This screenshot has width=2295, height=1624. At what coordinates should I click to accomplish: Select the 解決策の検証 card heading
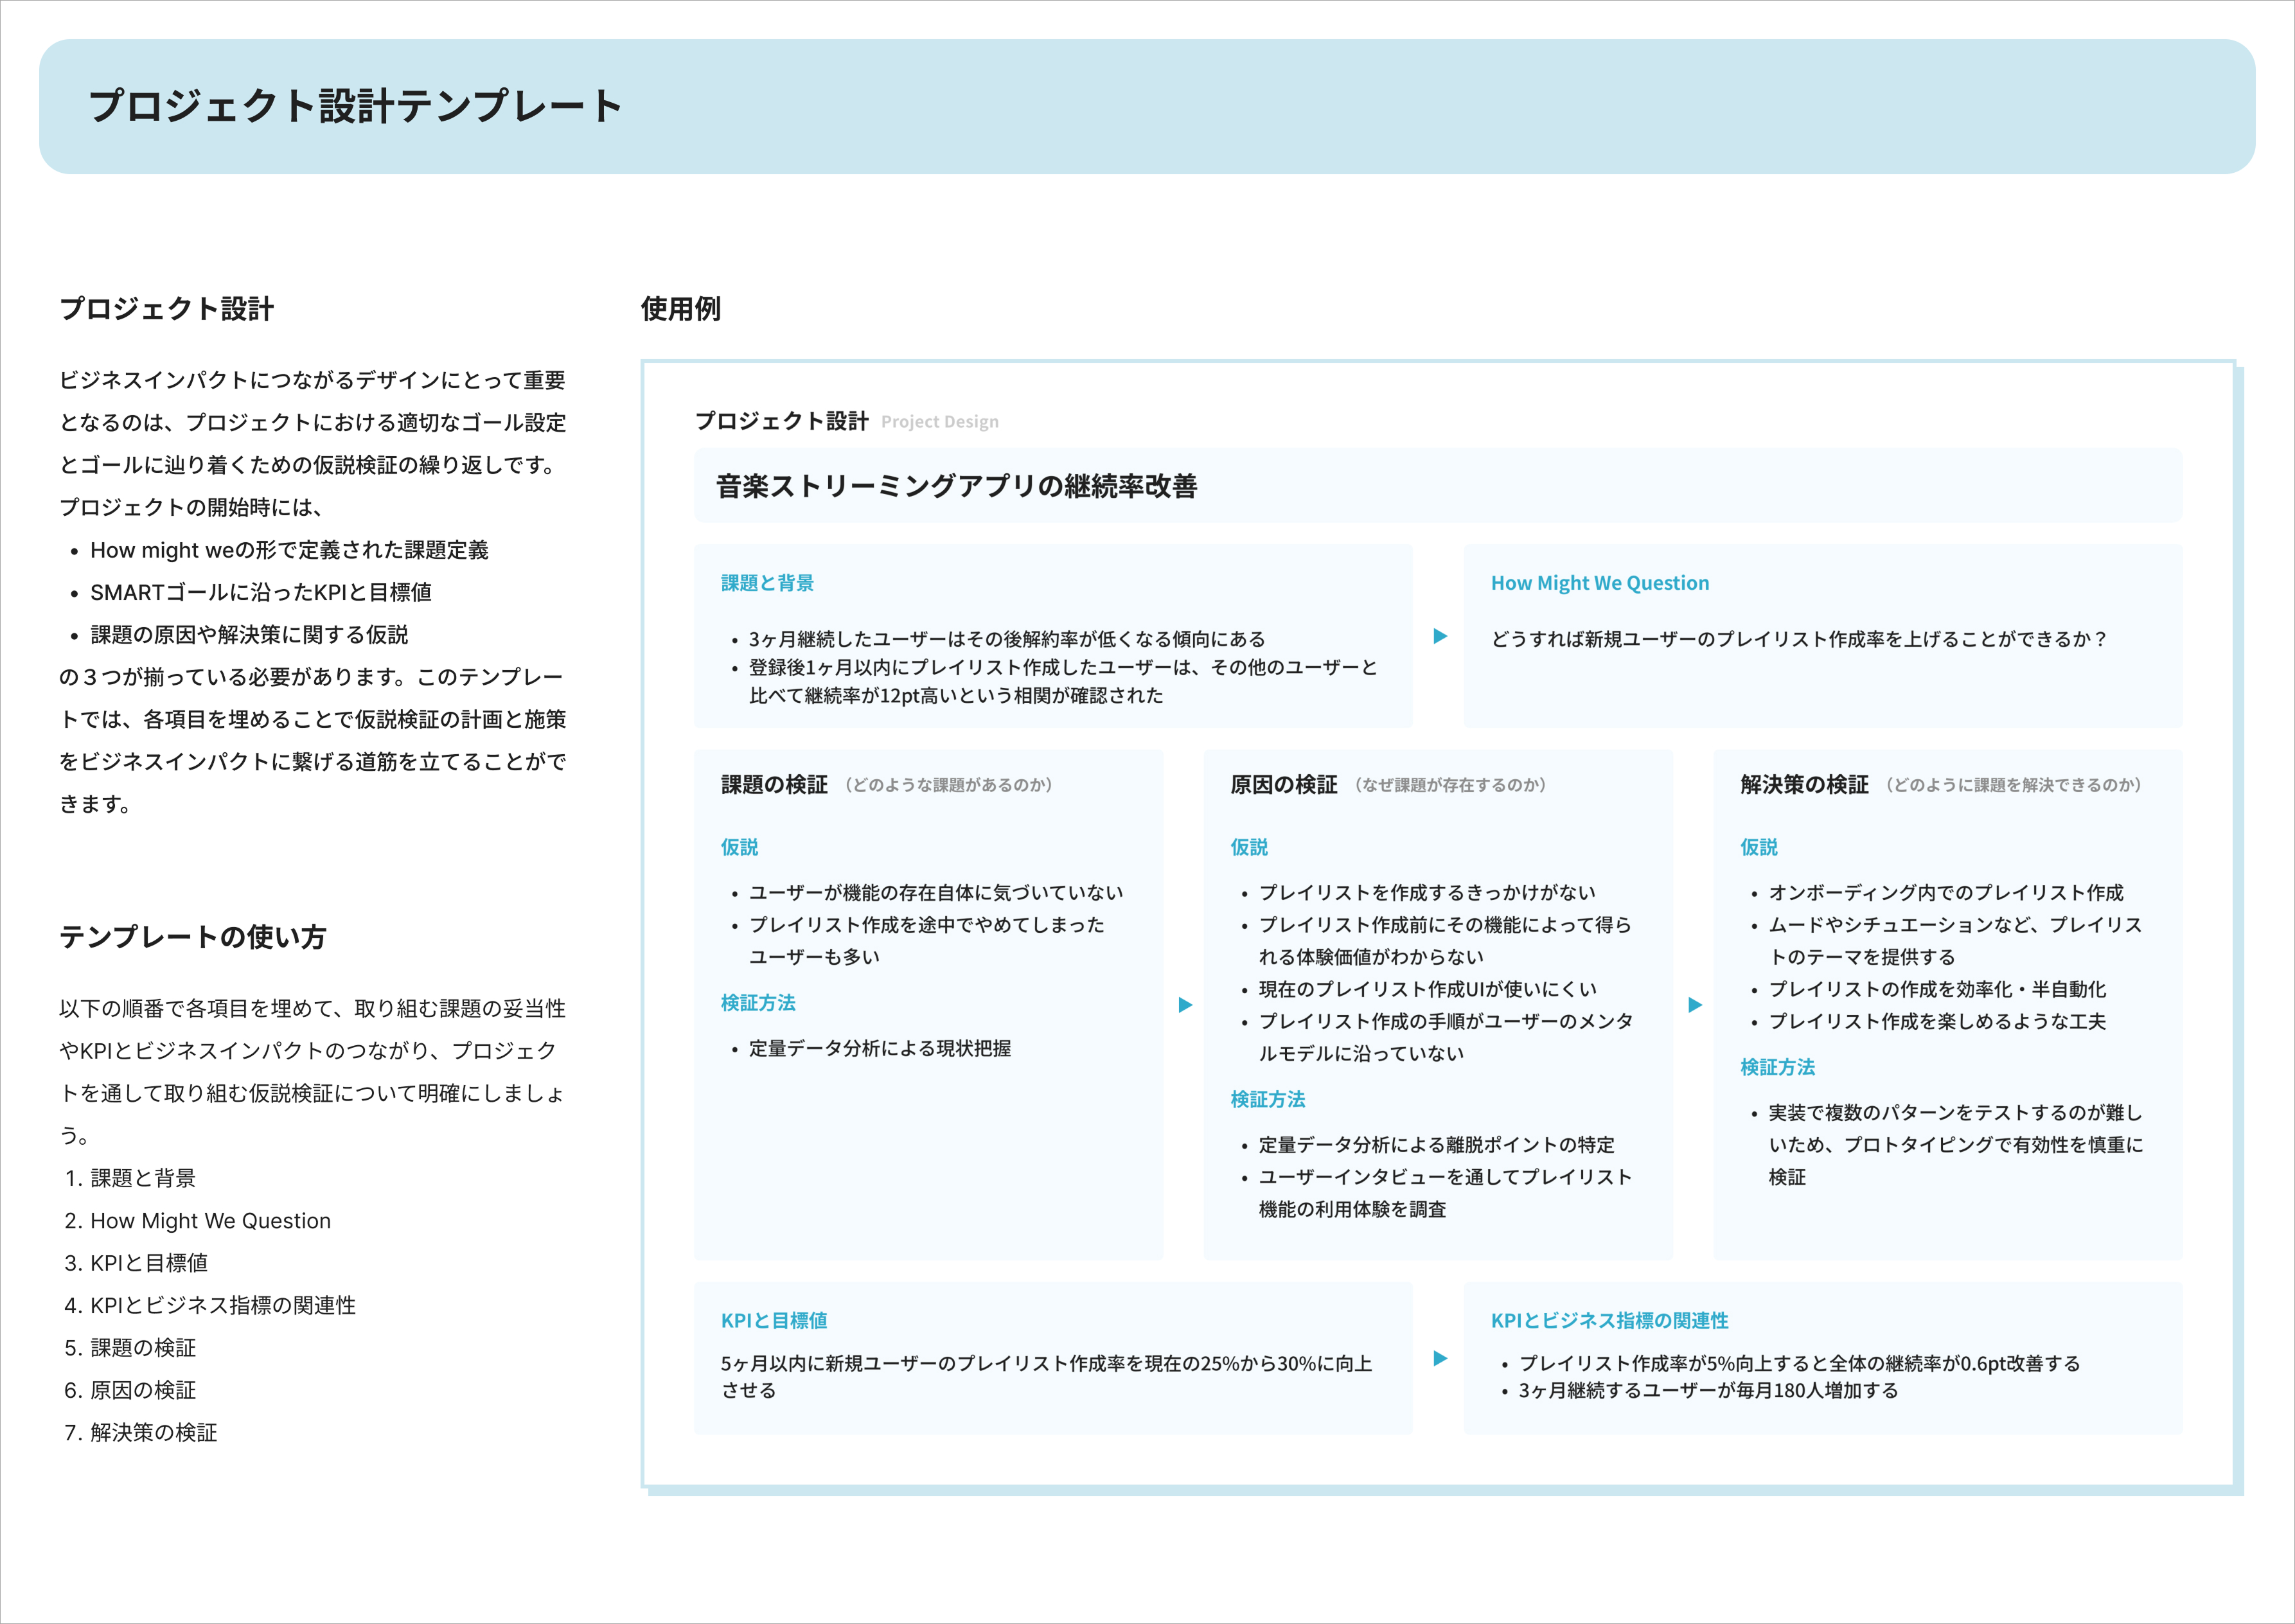[x=1803, y=785]
